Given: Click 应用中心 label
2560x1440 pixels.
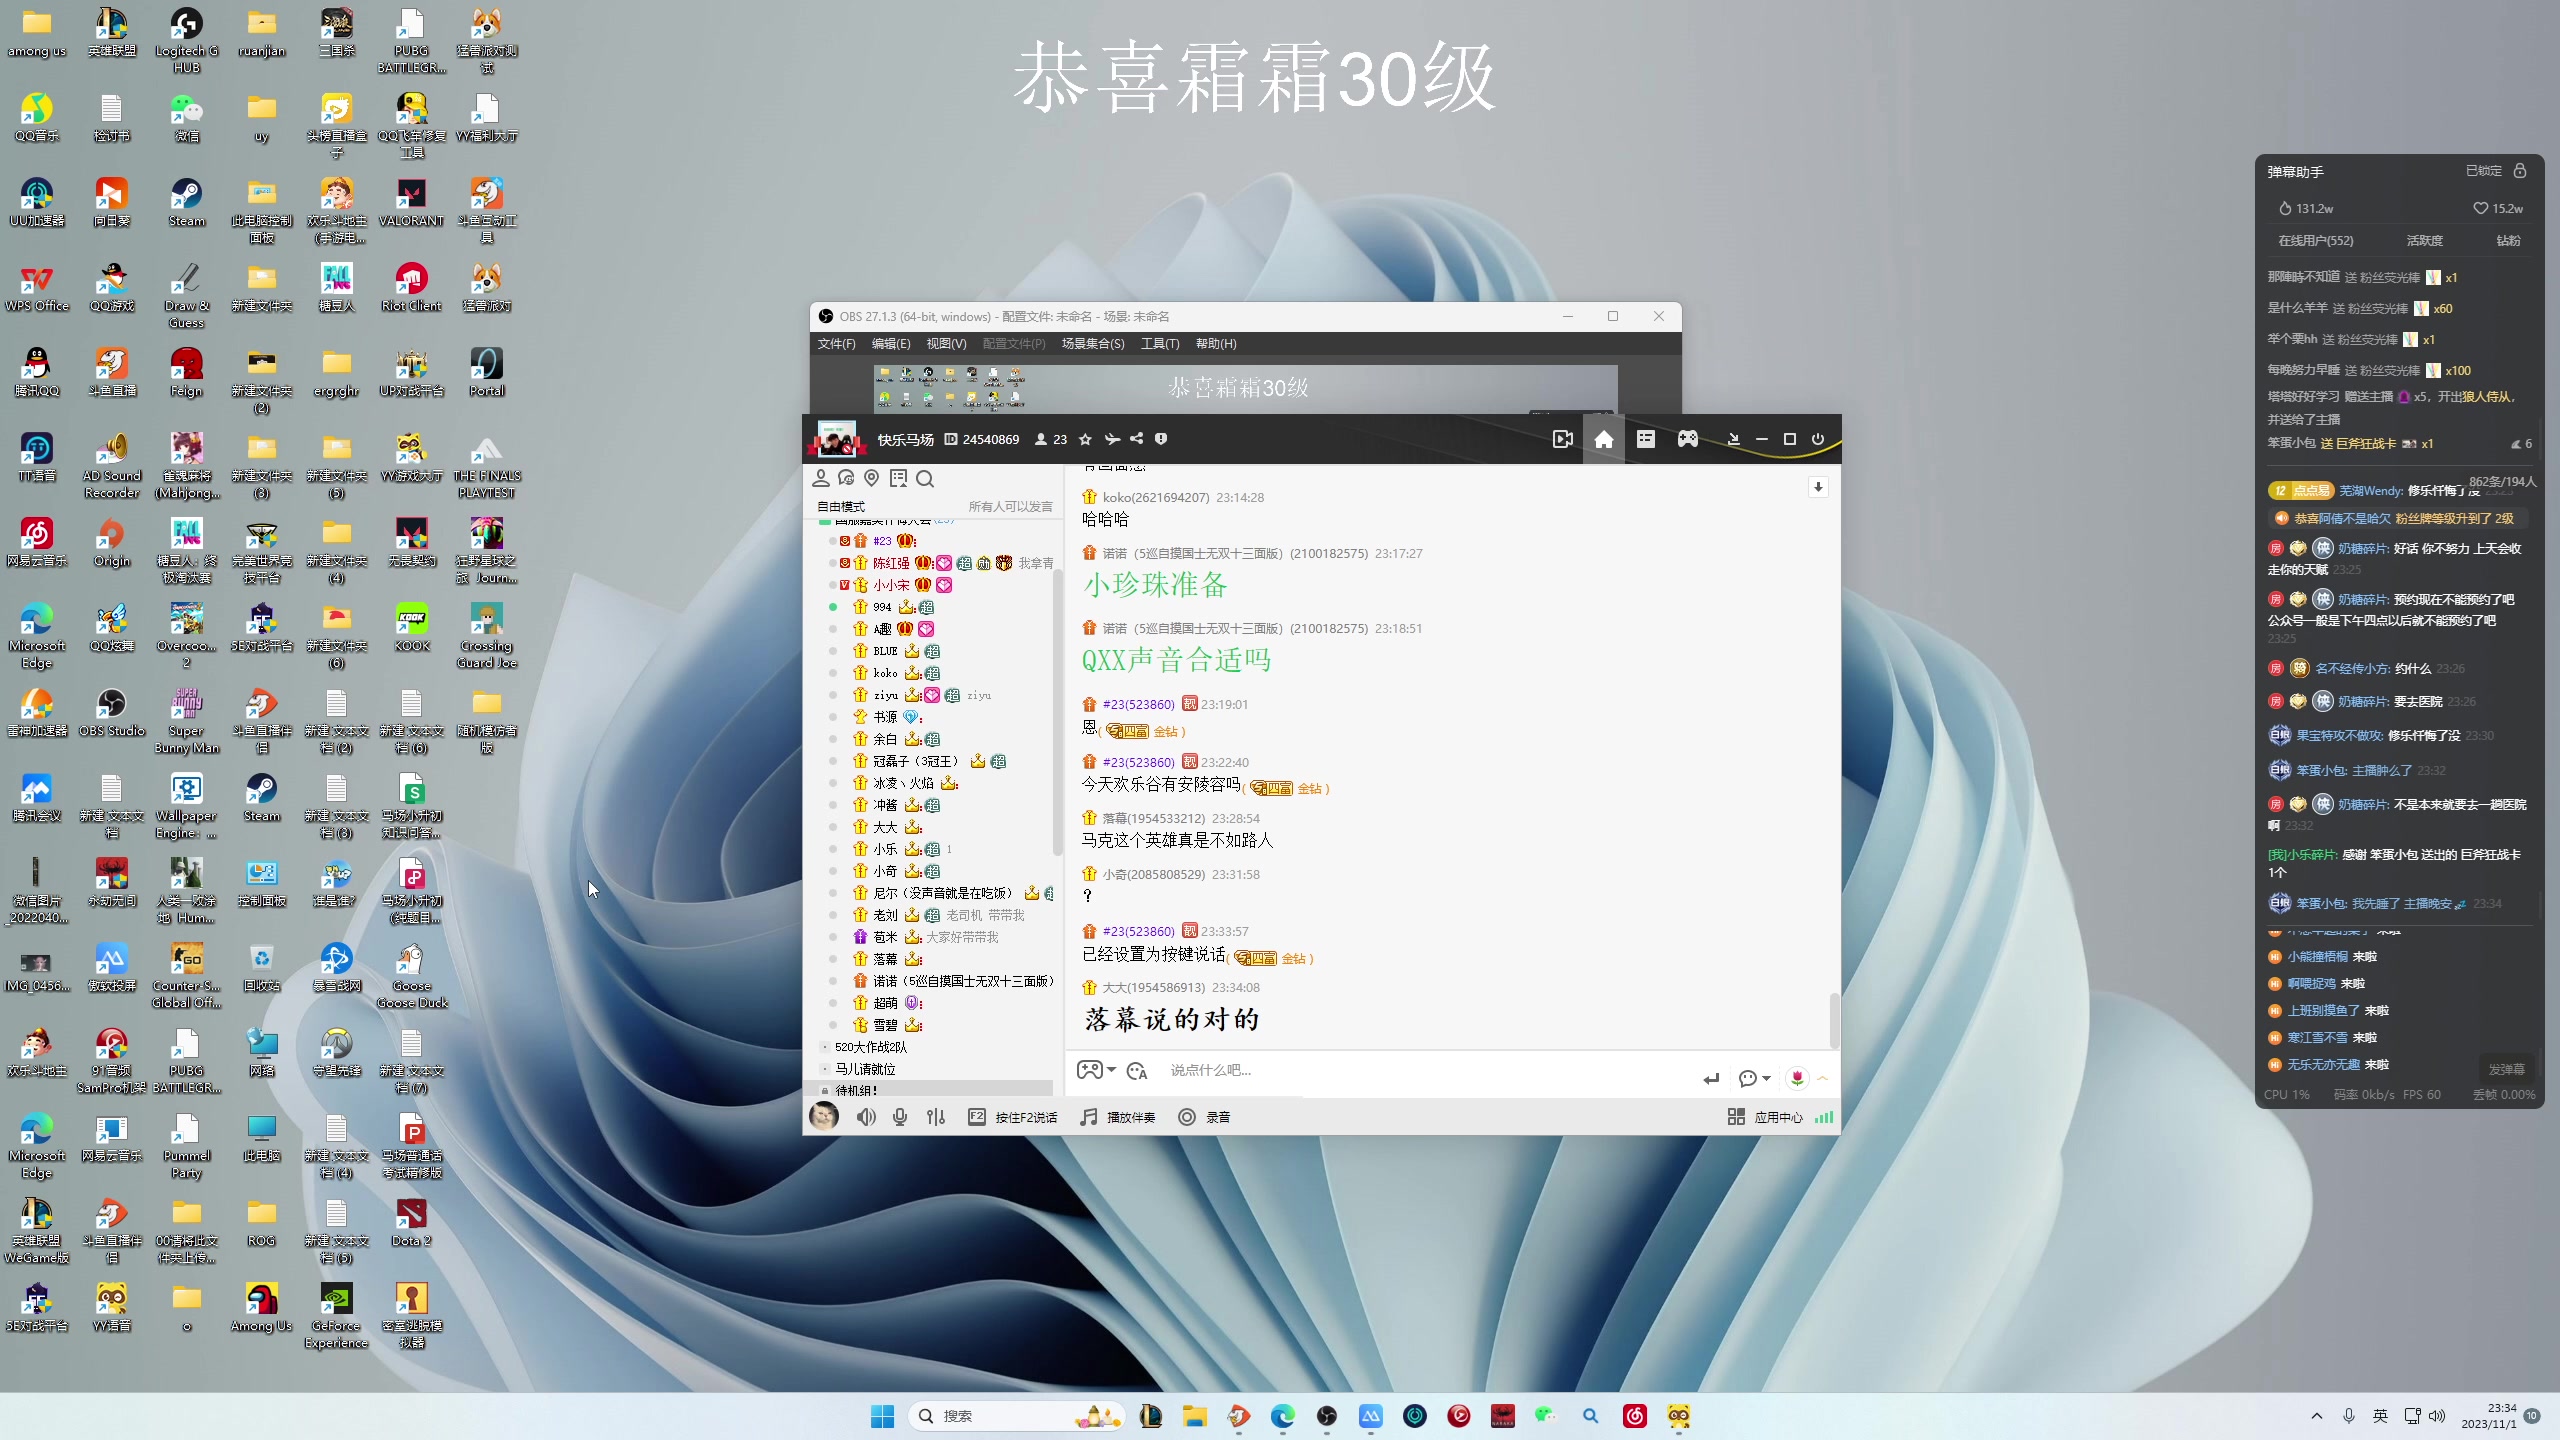Looking at the screenshot, I should (1778, 1117).
